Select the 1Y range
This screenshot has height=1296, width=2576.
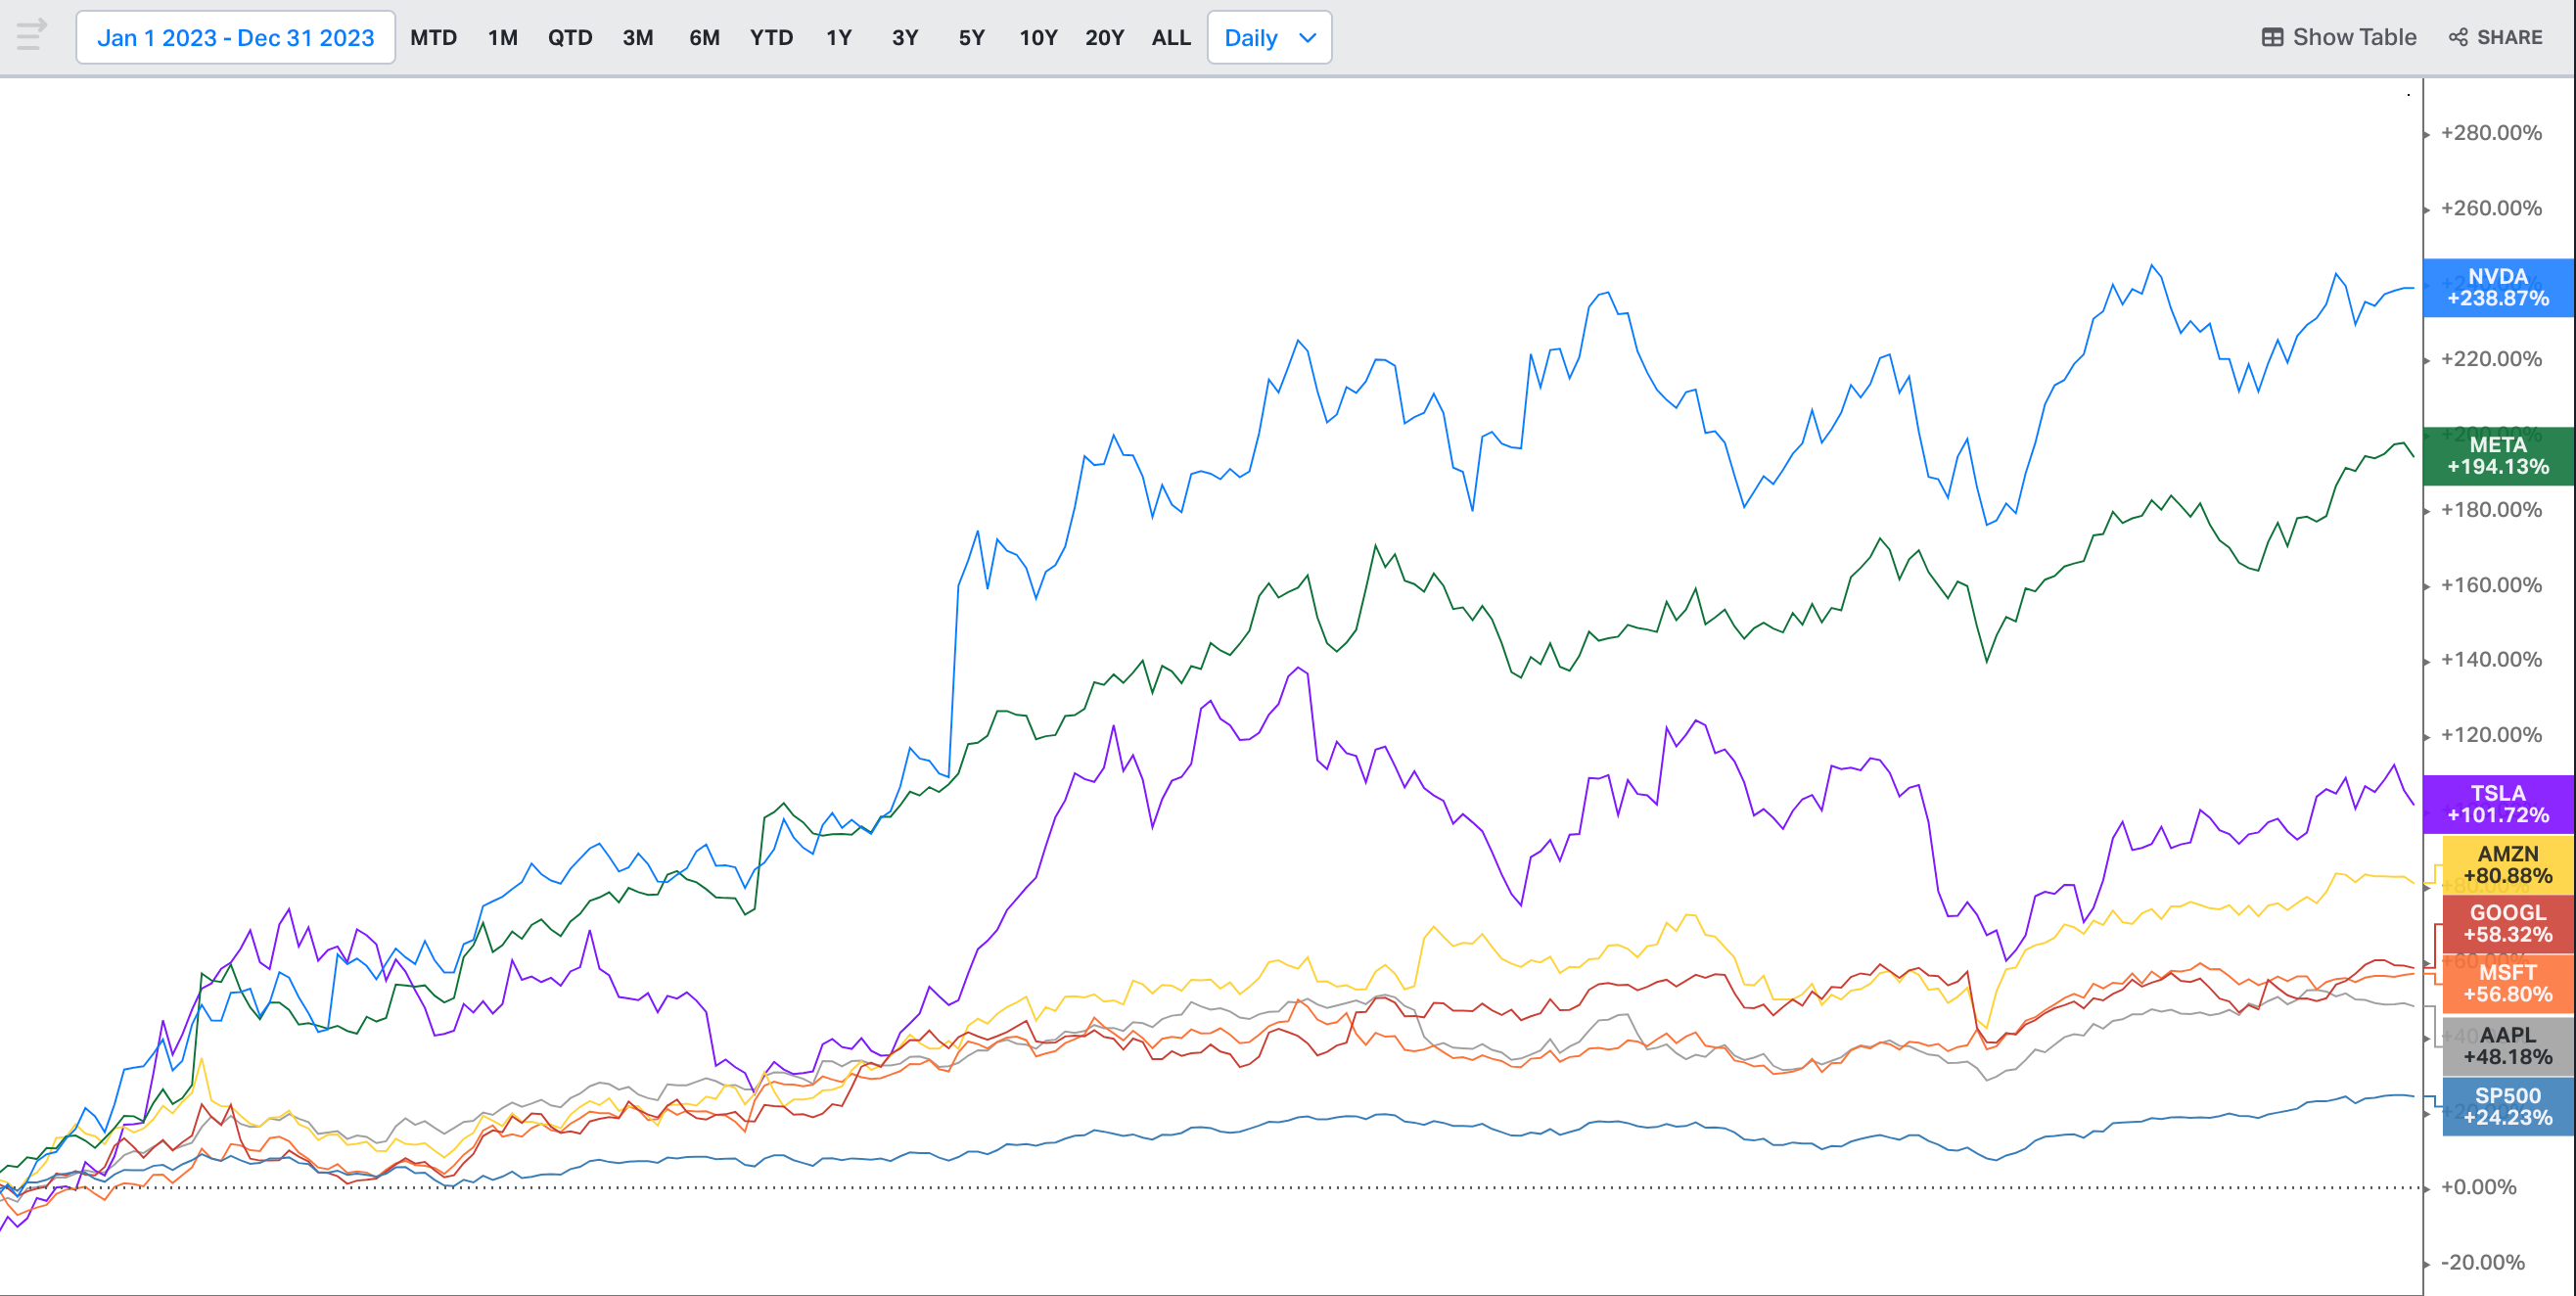pos(839,38)
